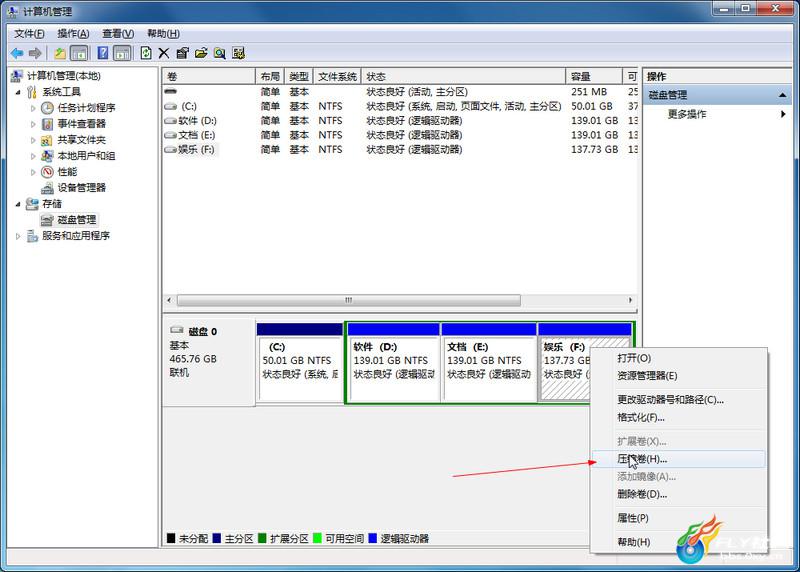Screen dimensions: 800x572
Task: Choose 打开(O) in context menu
Action: (x=678, y=358)
